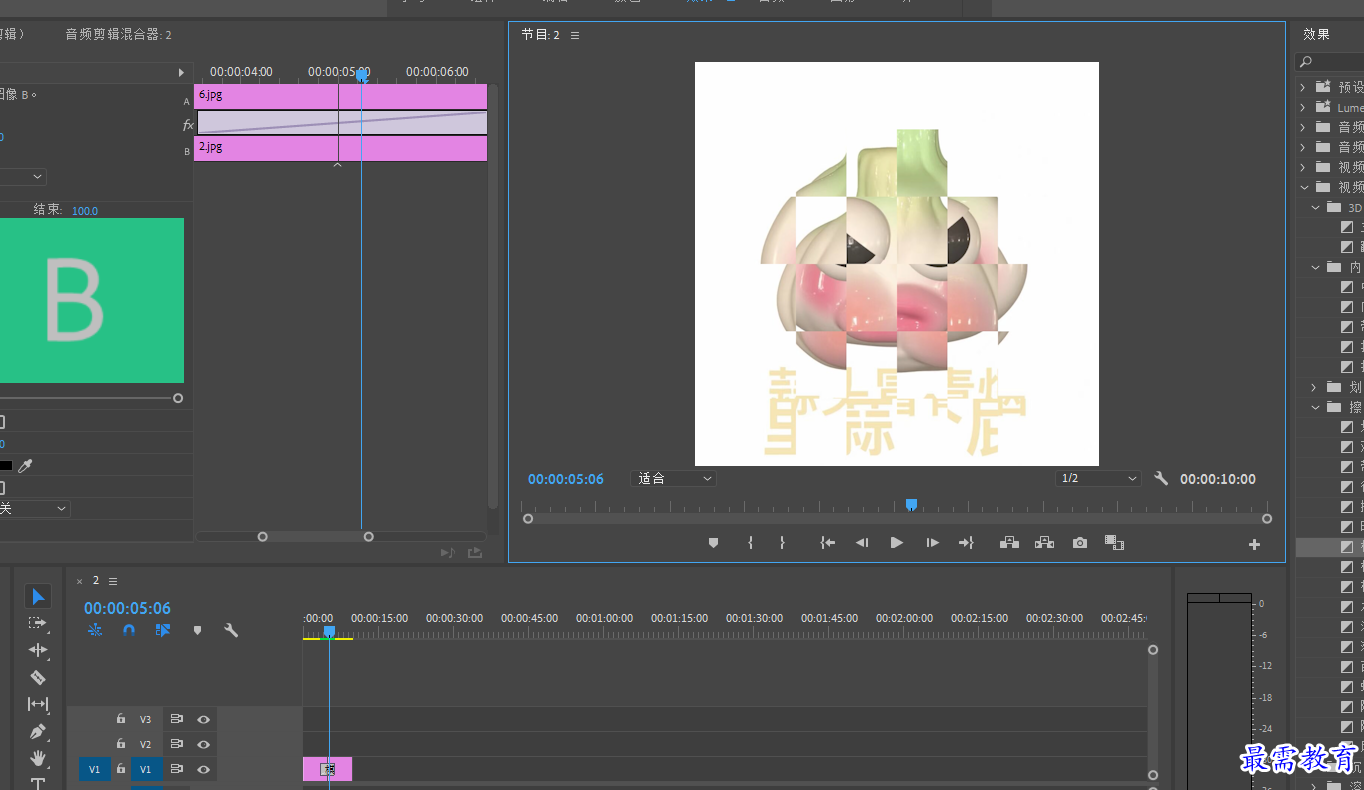The image size is (1364, 790).
Task: Add a marker in the timeline panel
Action: click(x=197, y=631)
